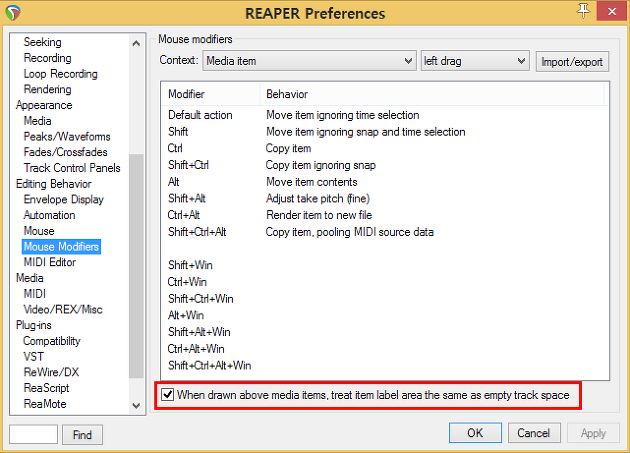Screen dimensions: 630x453
Task: Select ReWire/DX in the tree
Action: [51, 372]
